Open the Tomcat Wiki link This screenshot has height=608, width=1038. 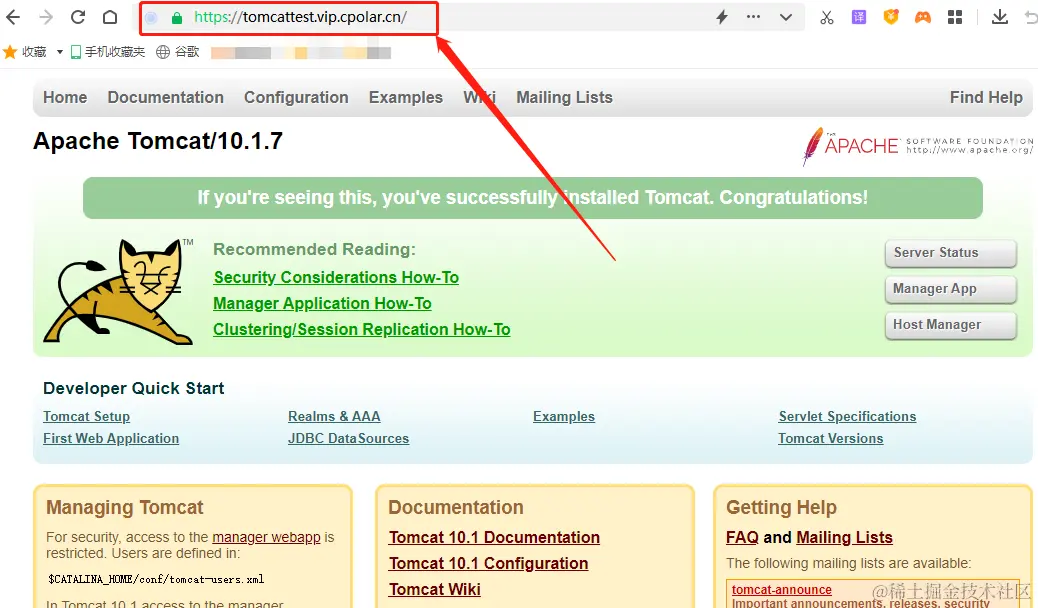[x=434, y=589]
